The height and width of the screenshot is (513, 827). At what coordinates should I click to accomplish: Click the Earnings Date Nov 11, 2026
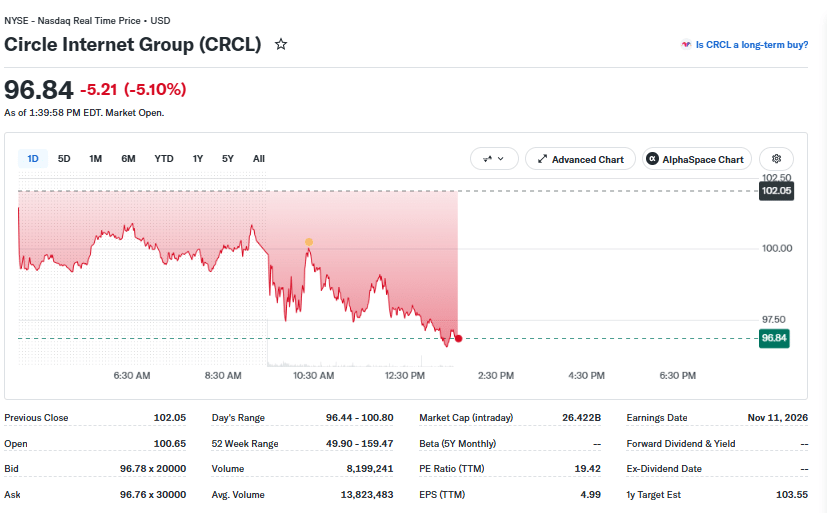coord(777,418)
